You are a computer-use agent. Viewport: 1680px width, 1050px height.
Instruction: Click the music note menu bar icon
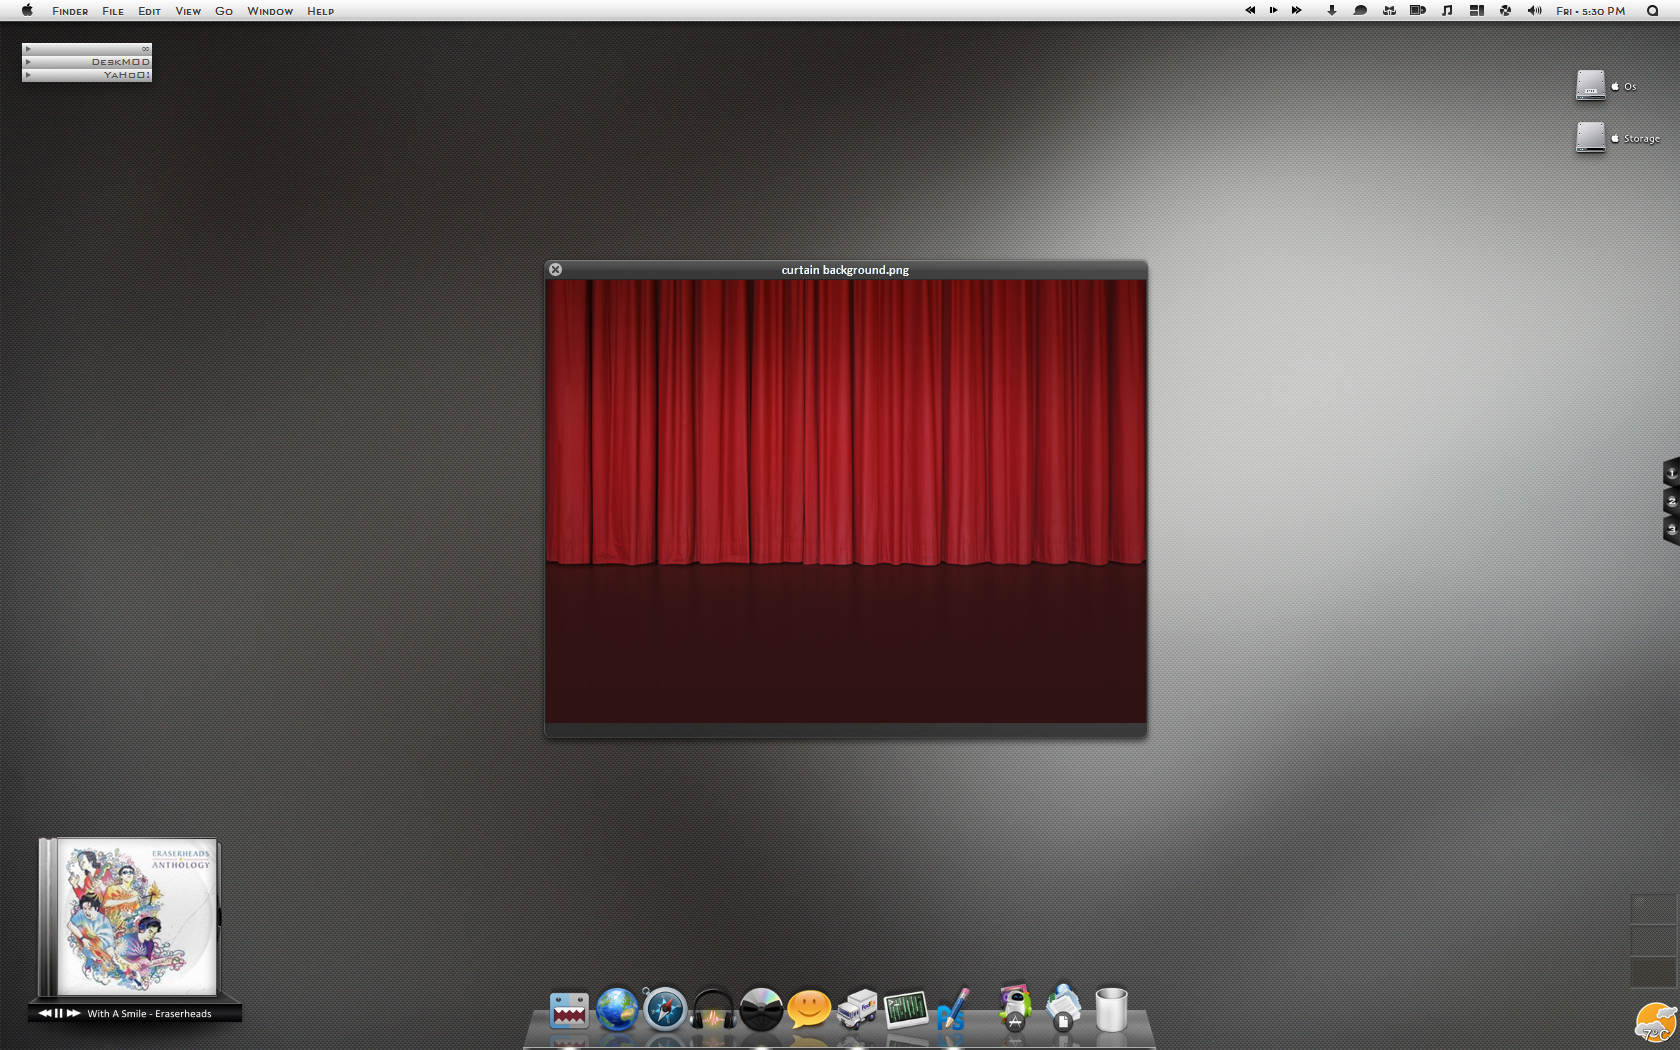(1447, 10)
